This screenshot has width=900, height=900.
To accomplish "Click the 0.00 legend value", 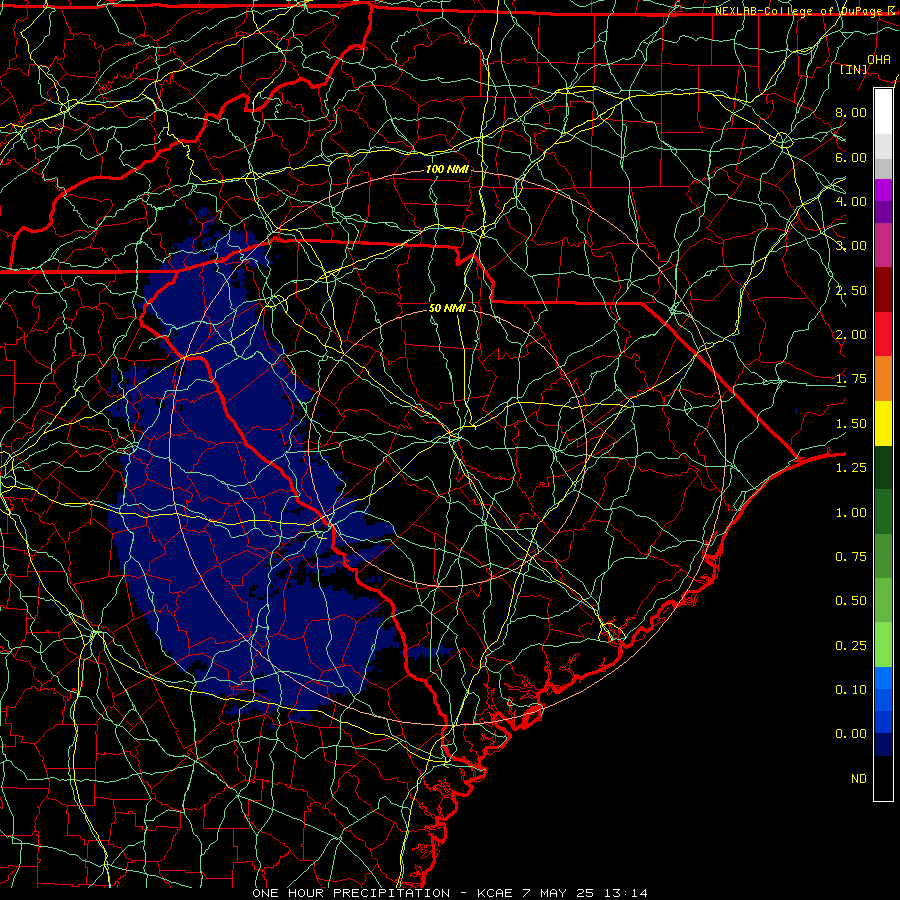I will pyautogui.click(x=851, y=734).
